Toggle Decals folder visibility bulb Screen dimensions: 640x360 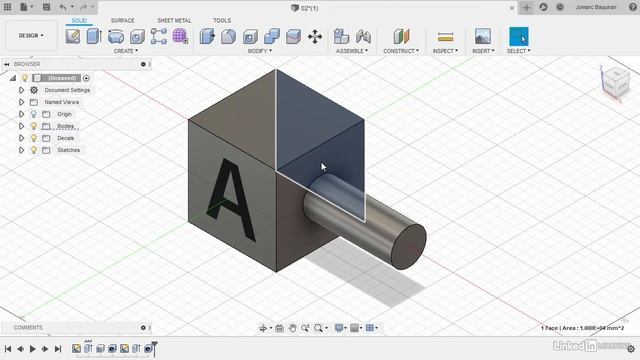[34, 138]
